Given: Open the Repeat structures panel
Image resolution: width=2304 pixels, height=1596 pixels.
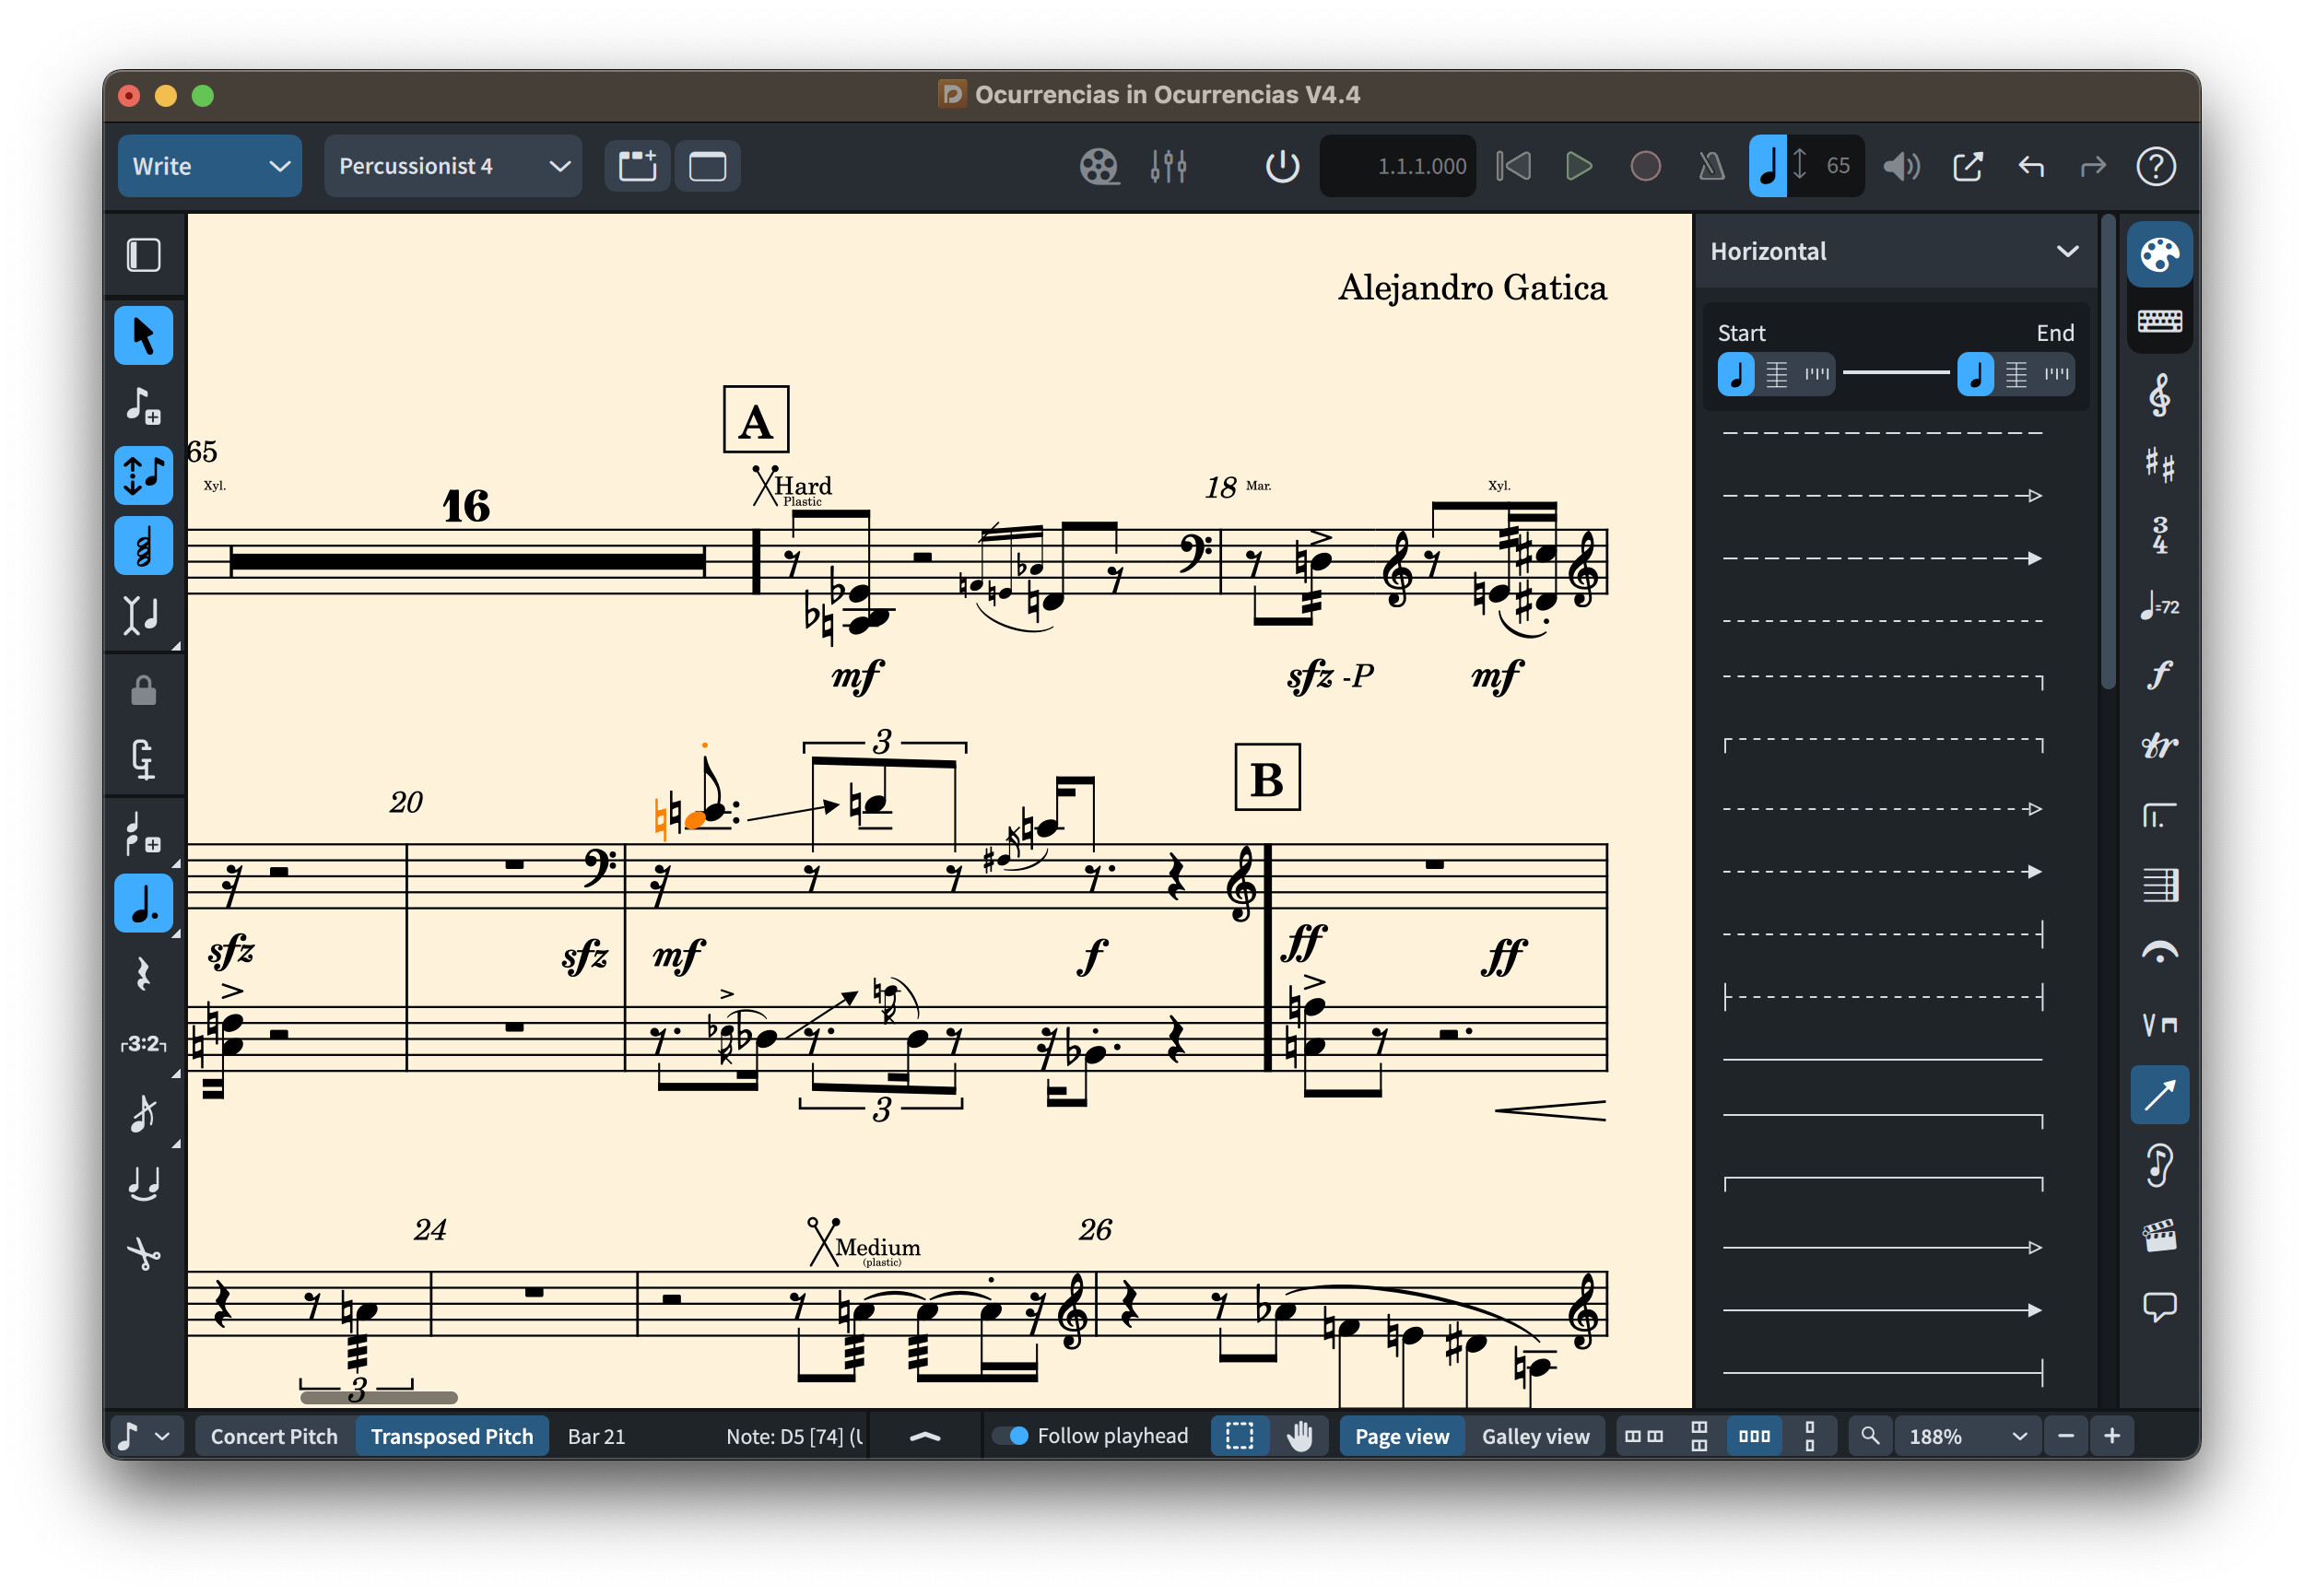Looking at the screenshot, I should click(2159, 815).
